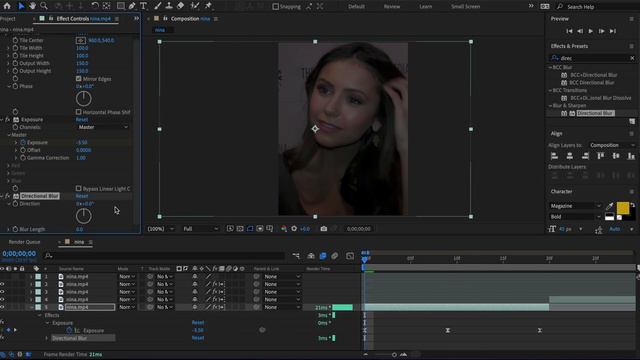Click the yellow fill color swatch

(x=623, y=208)
